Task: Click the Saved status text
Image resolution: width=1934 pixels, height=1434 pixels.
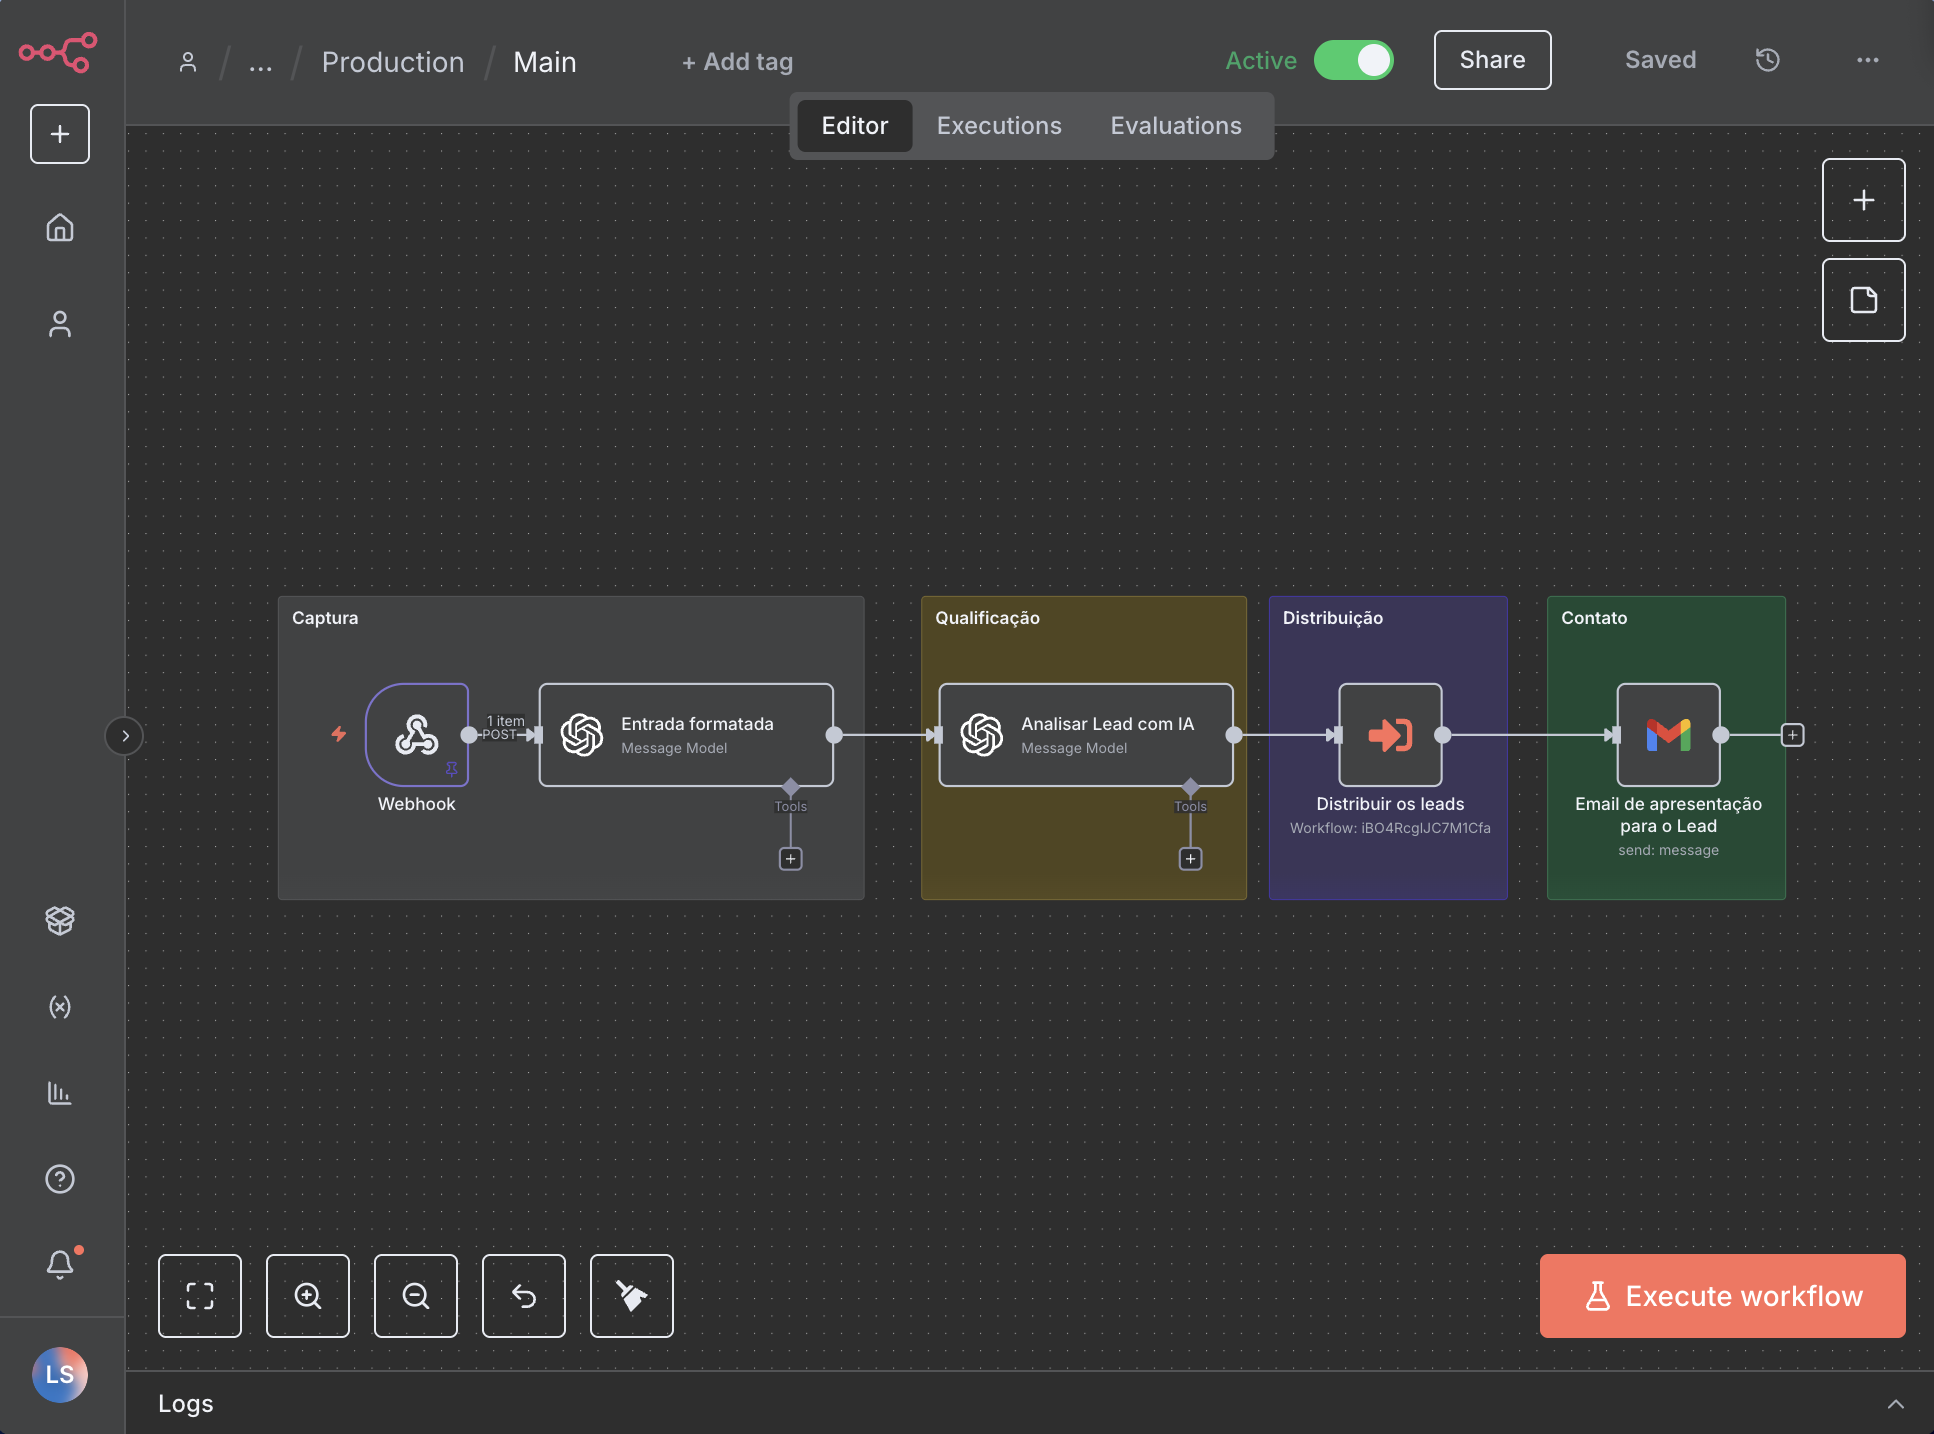Action: pos(1661,60)
